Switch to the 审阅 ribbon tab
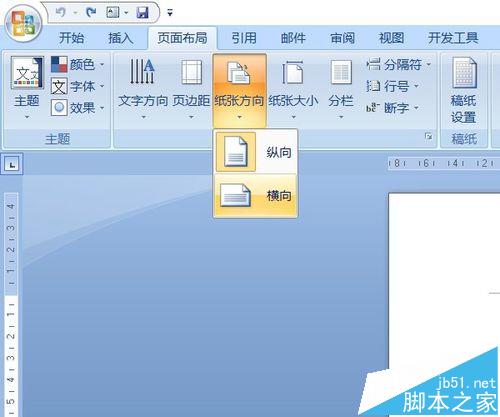 click(342, 38)
